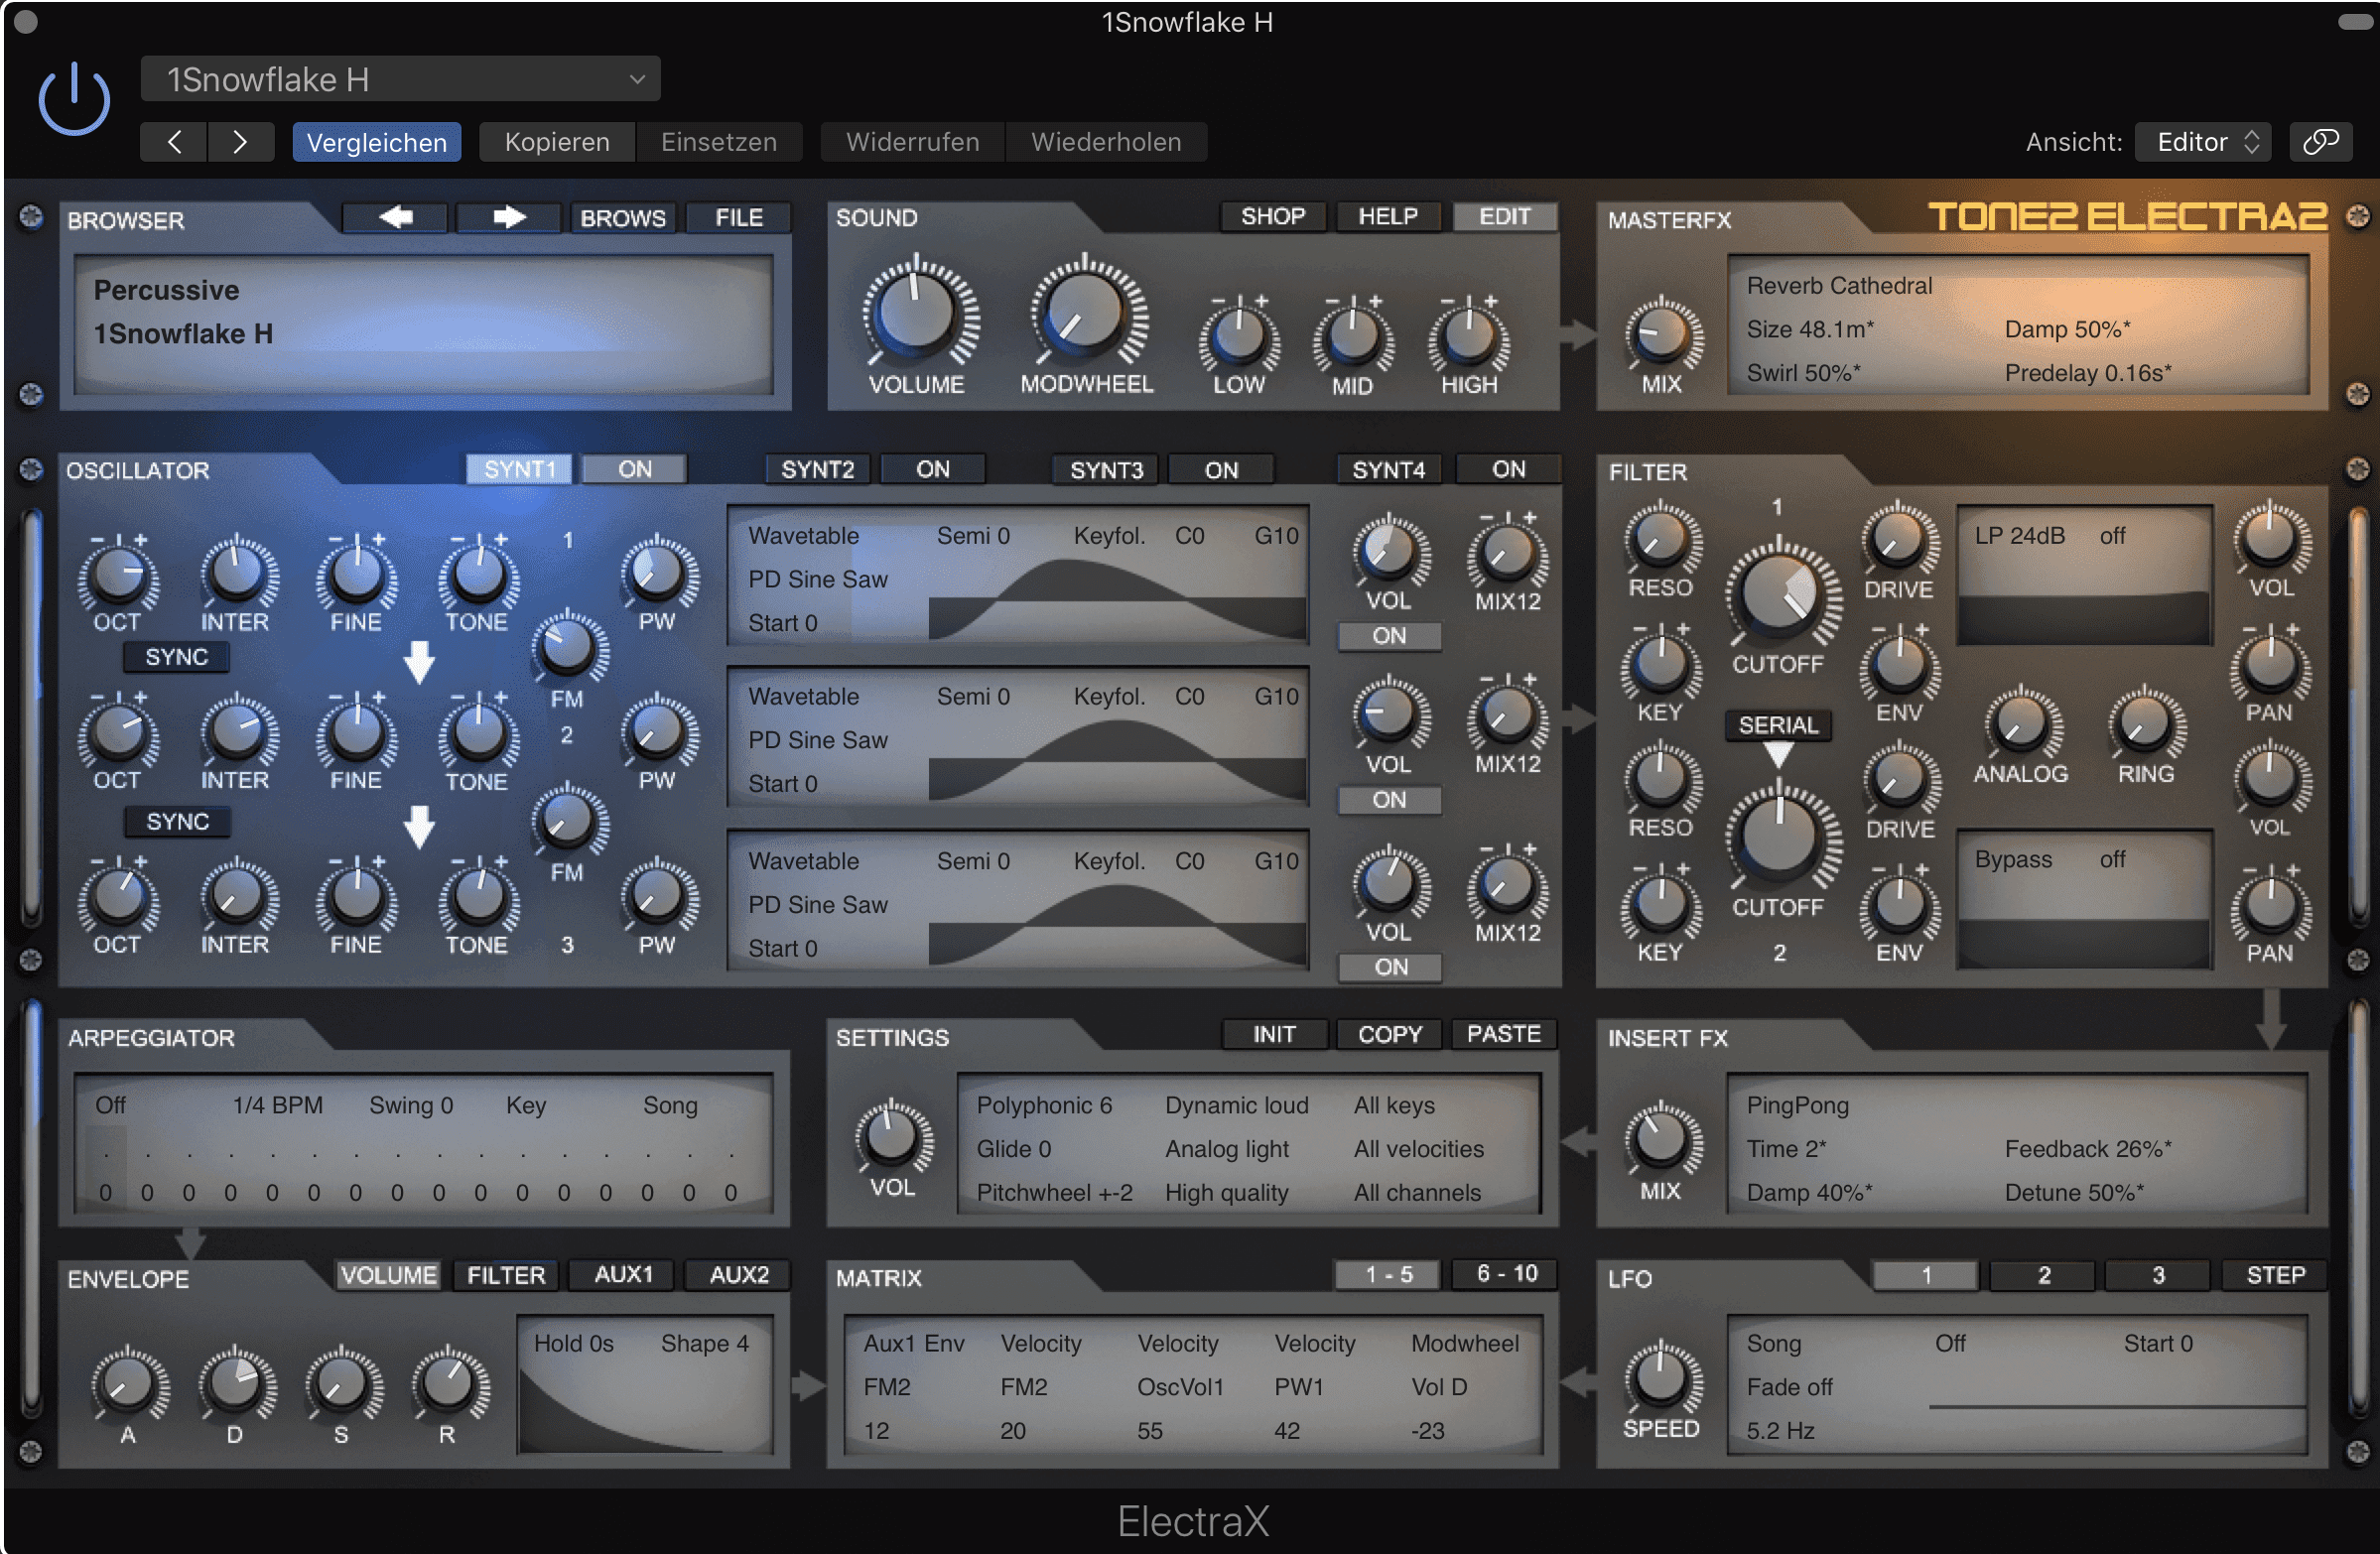Click the HIGH EQ knob
This screenshot has width=2380, height=1554.
(x=1468, y=336)
